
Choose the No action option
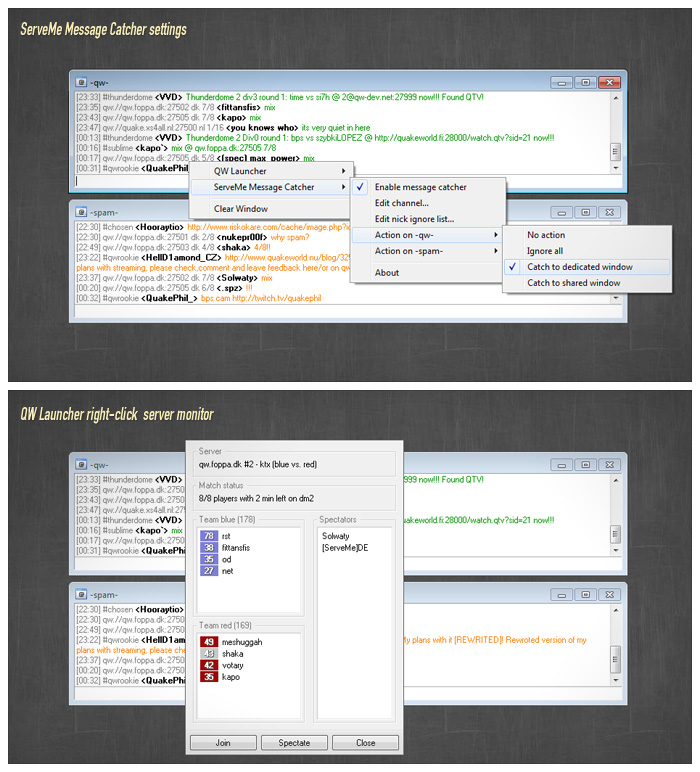click(x=546, y=235)
